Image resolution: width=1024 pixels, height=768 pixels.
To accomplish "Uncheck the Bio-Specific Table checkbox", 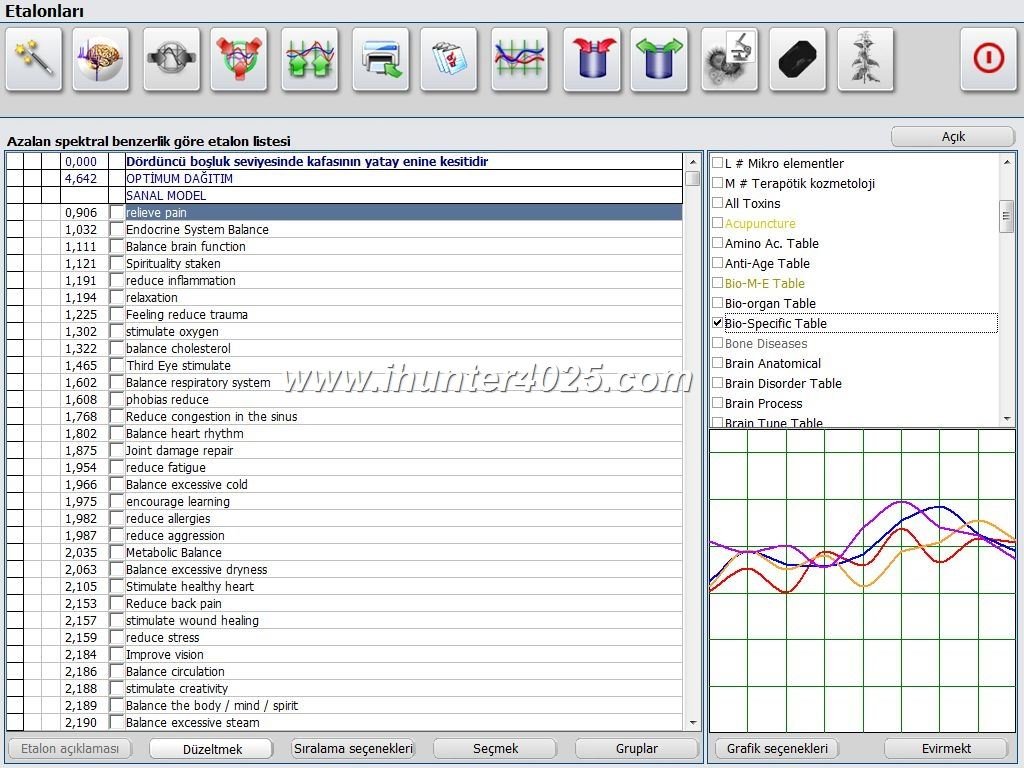I will coord(717,323).
